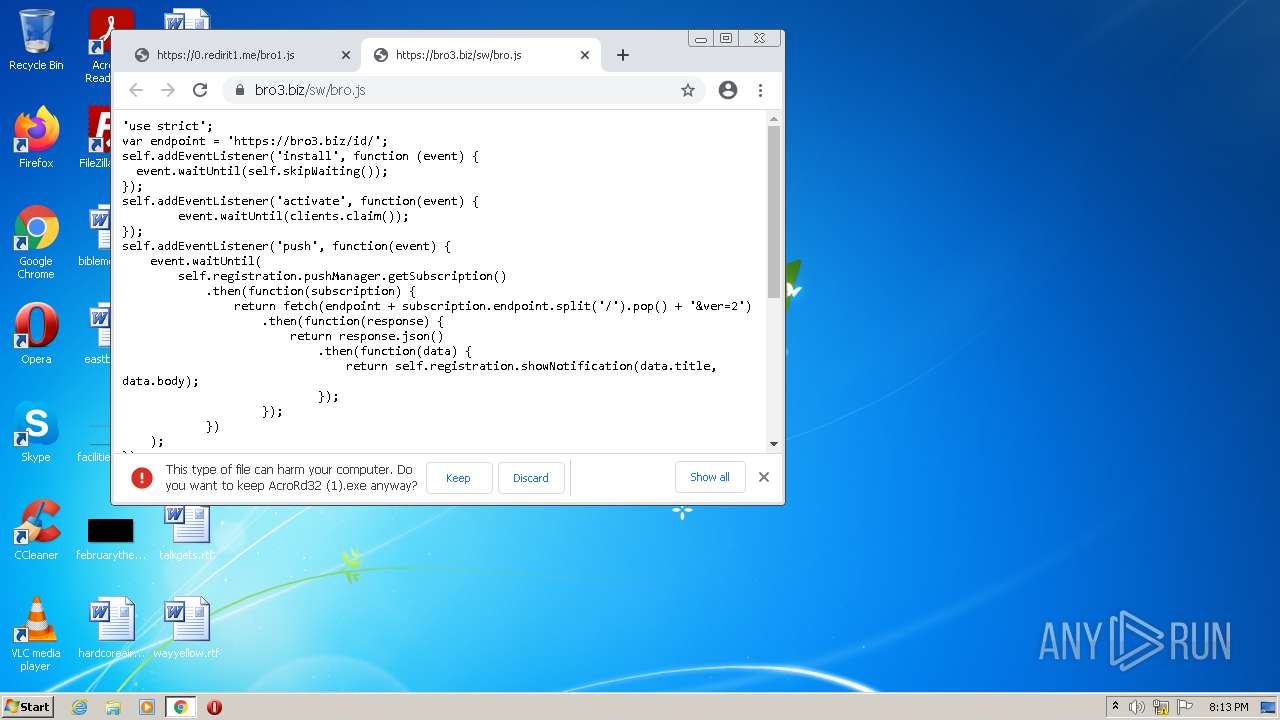Keep the AcroRd32 (1).exe download
The height and width of the screenshot is (720, 1280).
click(x=459, y=478)
